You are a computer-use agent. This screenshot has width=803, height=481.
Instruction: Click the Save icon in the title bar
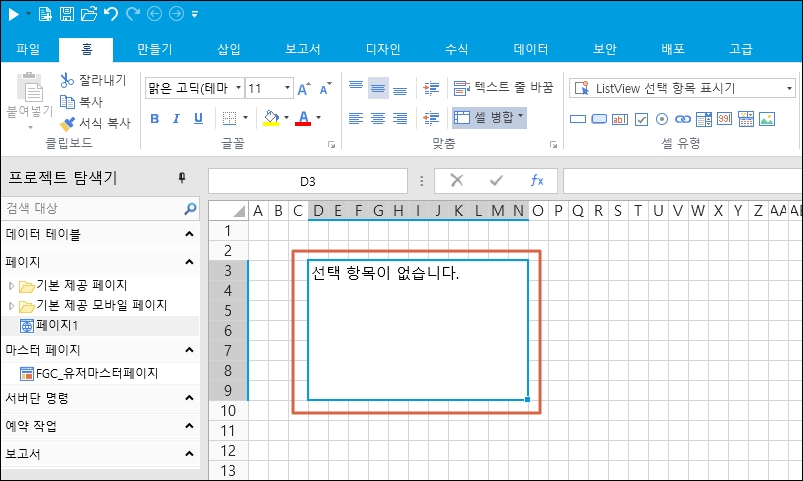tap(67, 14)
